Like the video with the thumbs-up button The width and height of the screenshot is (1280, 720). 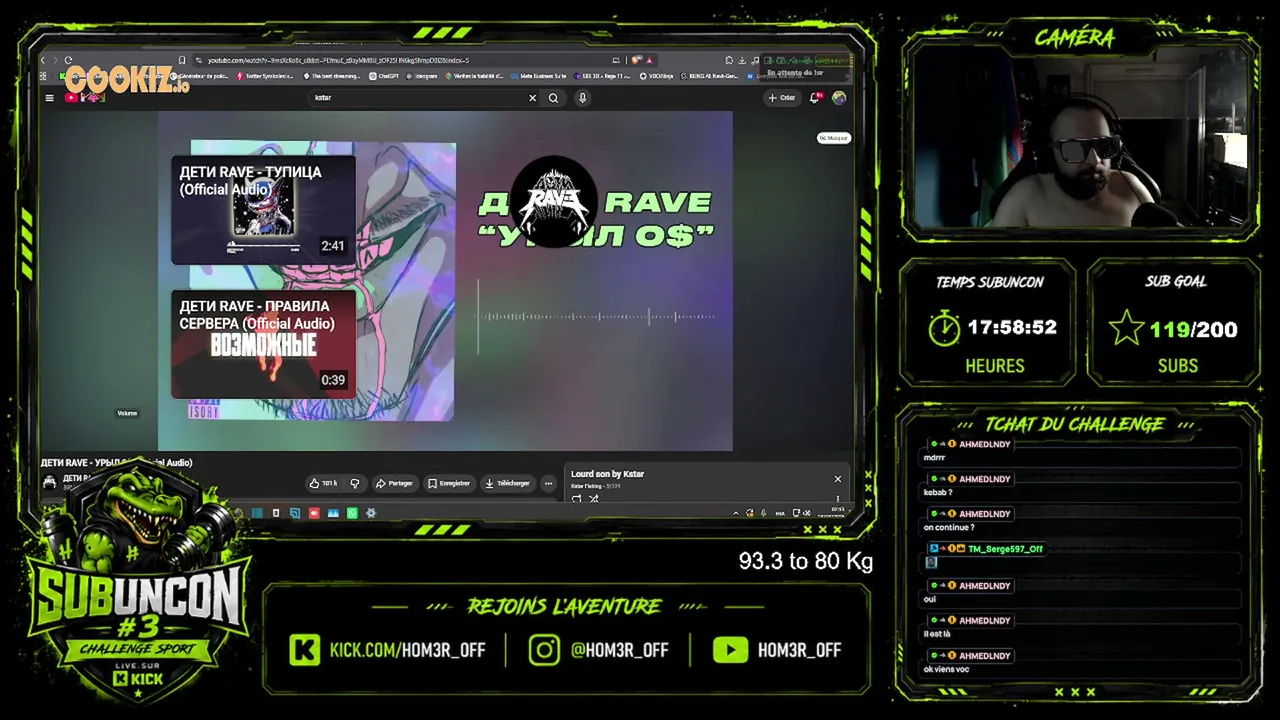(323, 483)
